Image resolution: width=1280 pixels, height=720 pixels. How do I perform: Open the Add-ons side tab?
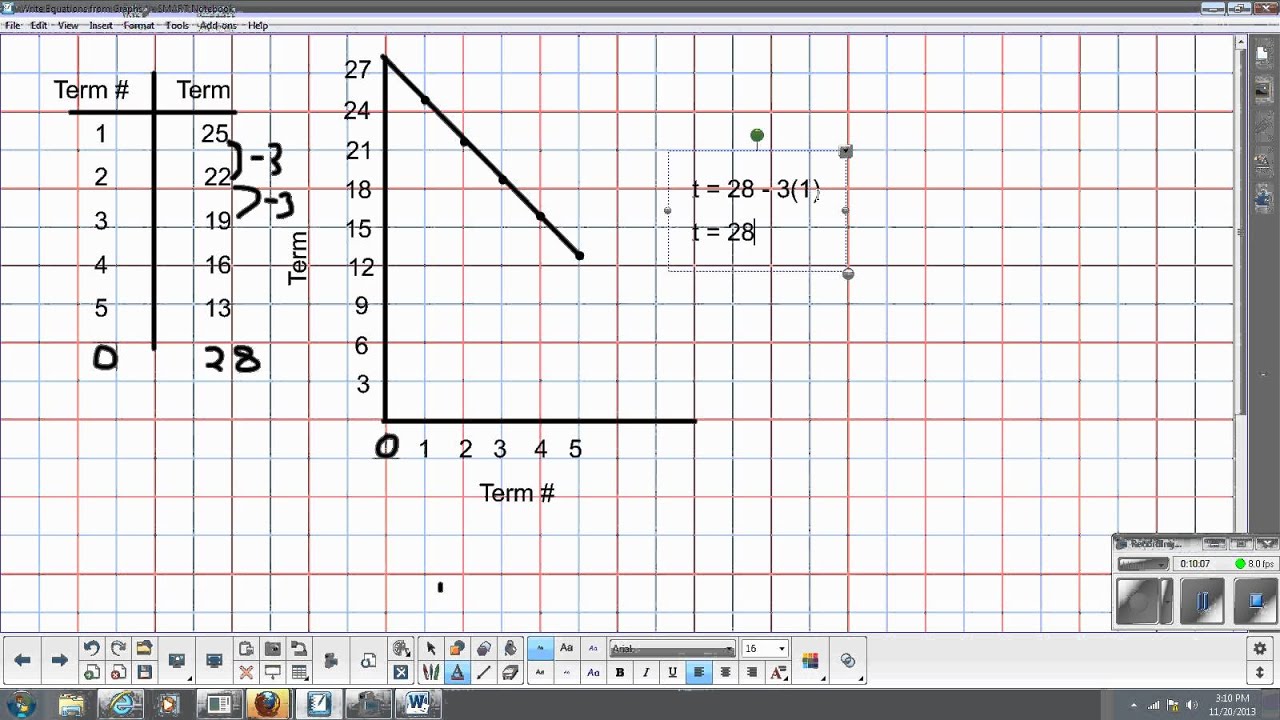pyautogui.click(x=1262, y=197)
